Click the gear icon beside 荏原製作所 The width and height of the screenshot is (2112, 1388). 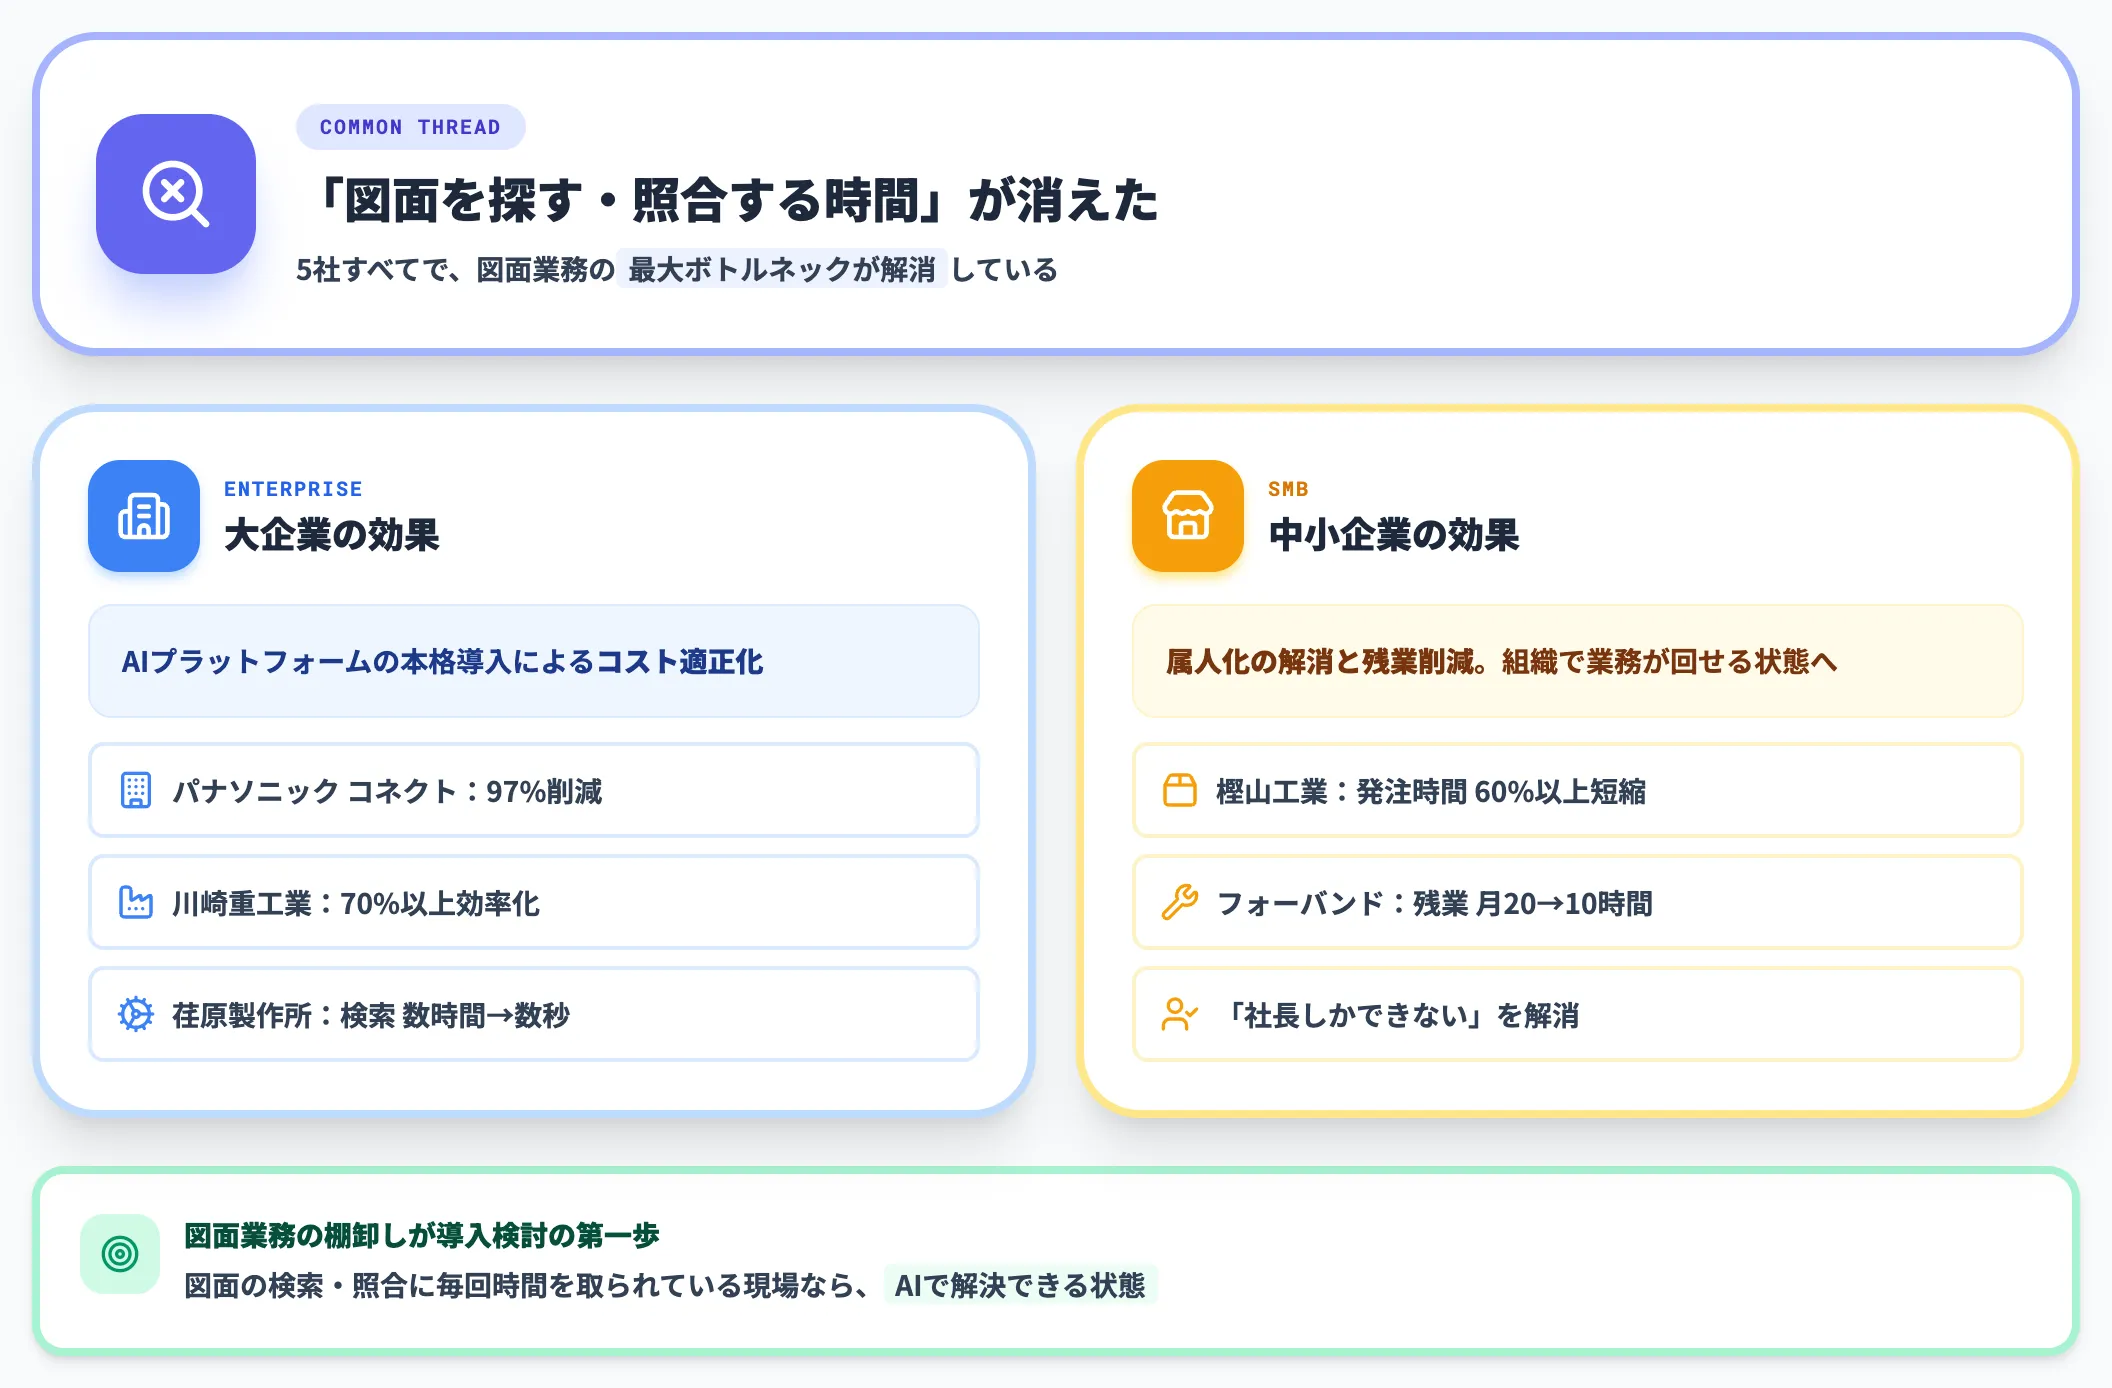coord(136,1014)
